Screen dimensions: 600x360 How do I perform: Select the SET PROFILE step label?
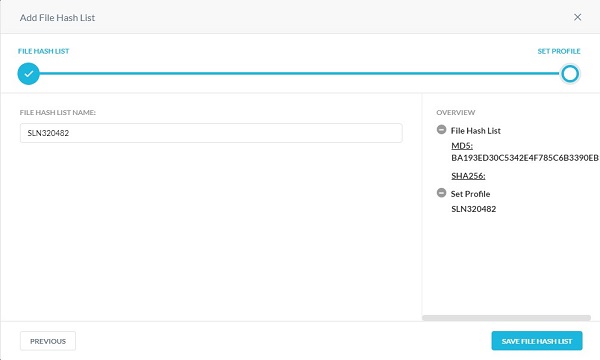click(x=559, y=51)
